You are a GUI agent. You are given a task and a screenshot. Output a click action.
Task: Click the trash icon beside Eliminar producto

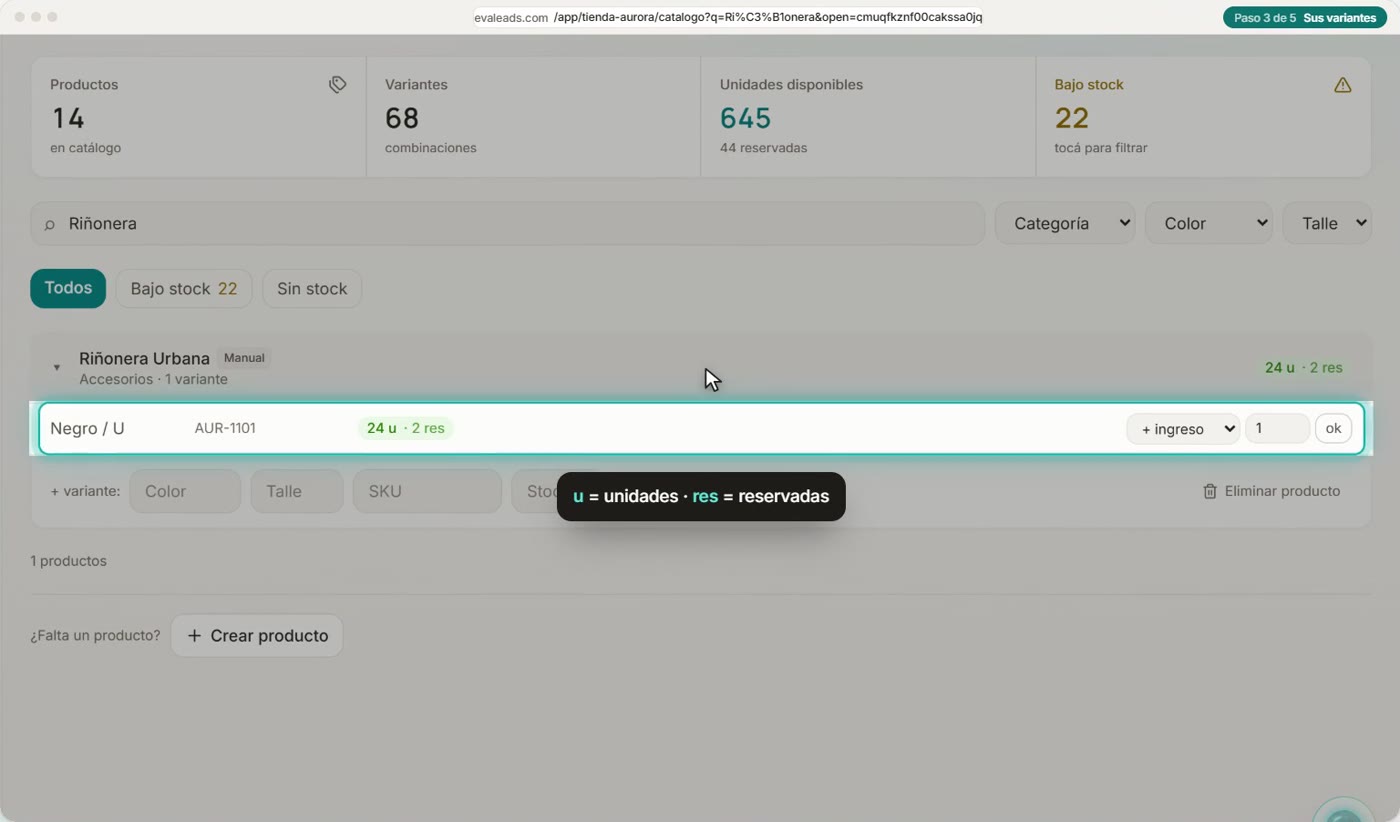click(x=1210, y=491)
